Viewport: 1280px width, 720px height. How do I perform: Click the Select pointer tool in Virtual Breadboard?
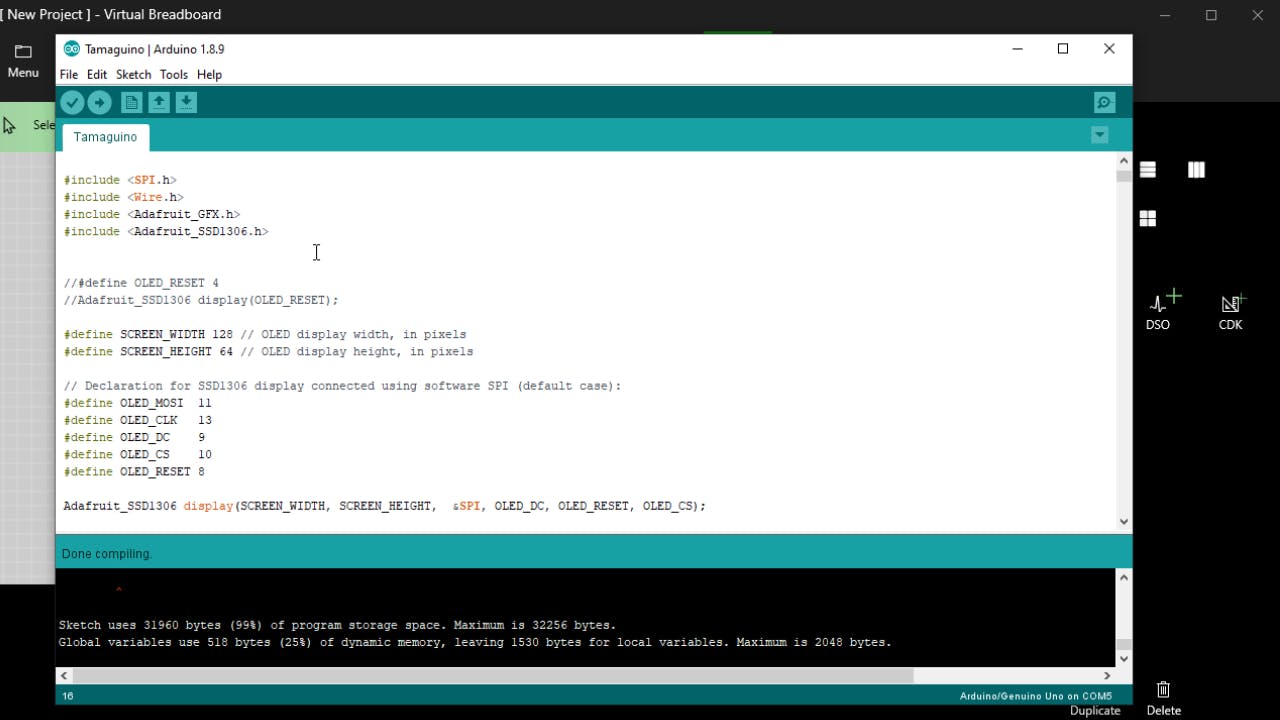(x=27, y=125)
